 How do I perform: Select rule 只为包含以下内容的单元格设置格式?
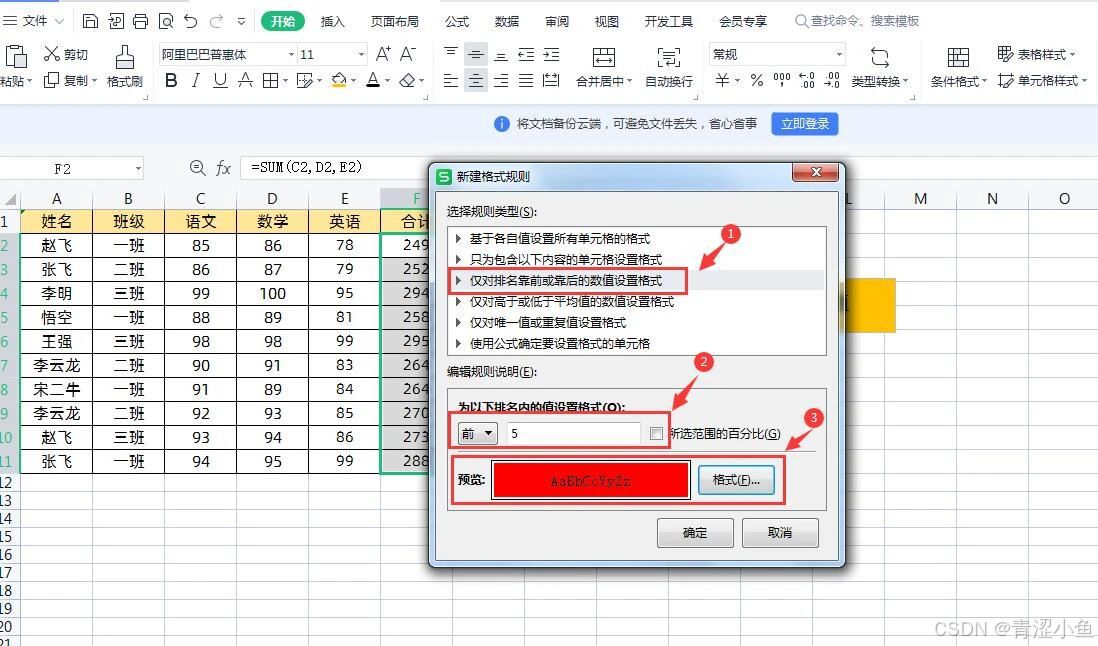click(566, 260)
